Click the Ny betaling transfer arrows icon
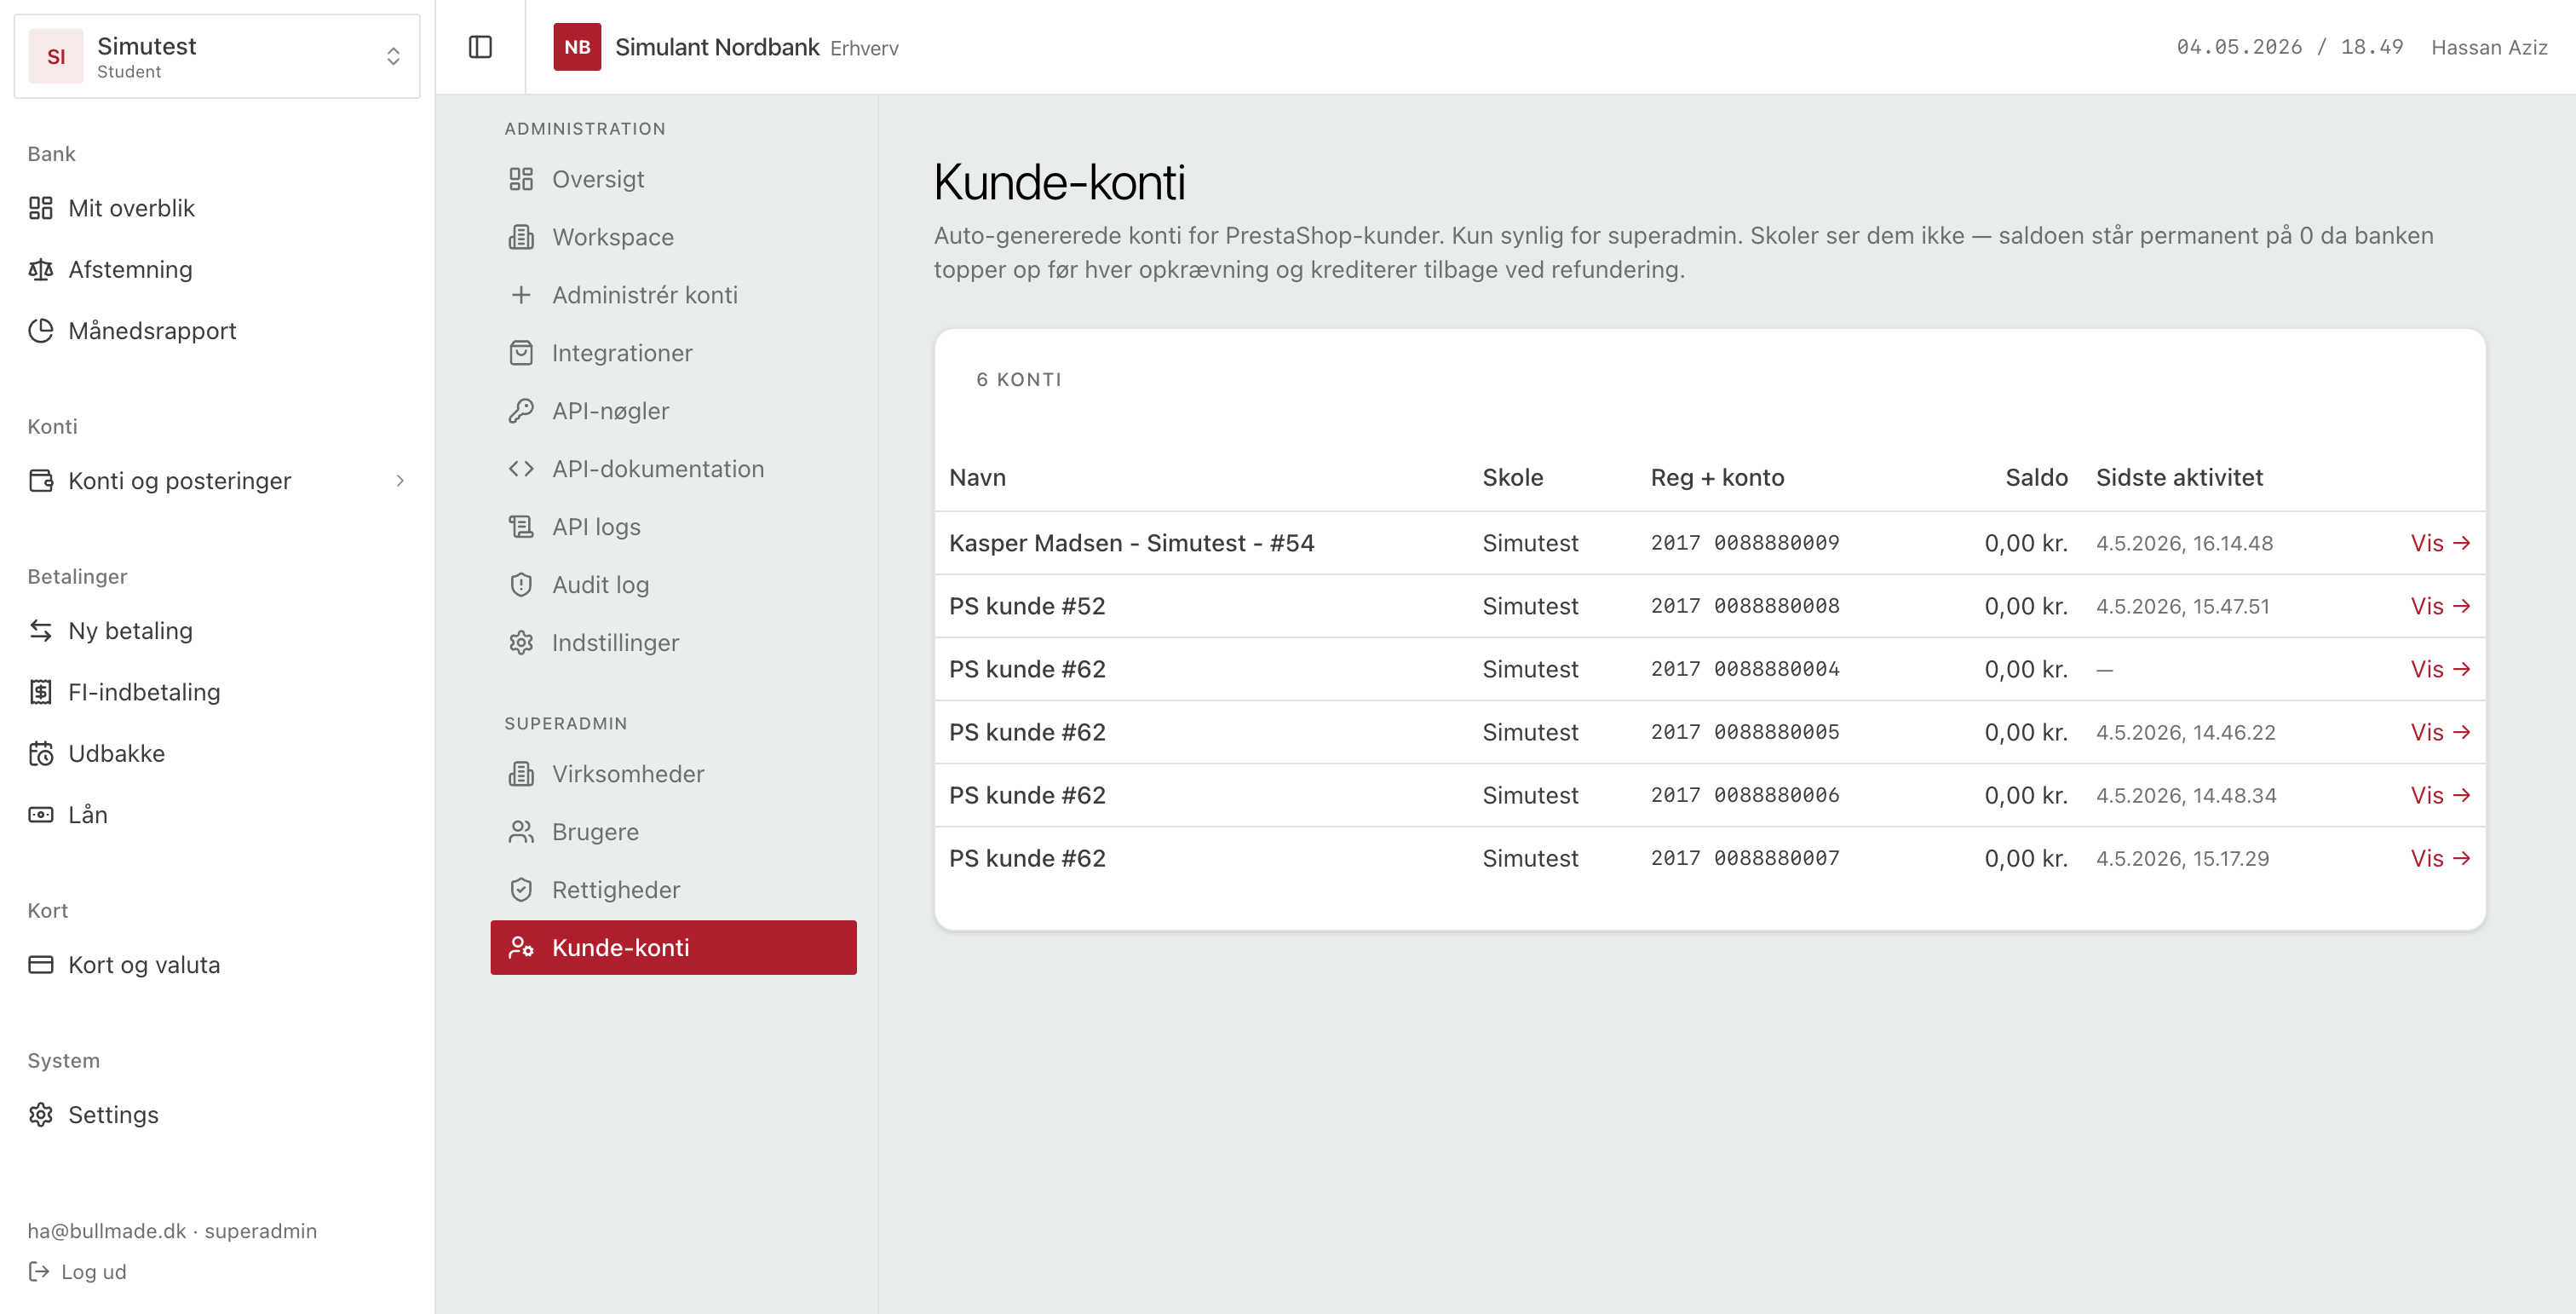Viewport: 2576px width, 1314px height. [x=41, y=630]
